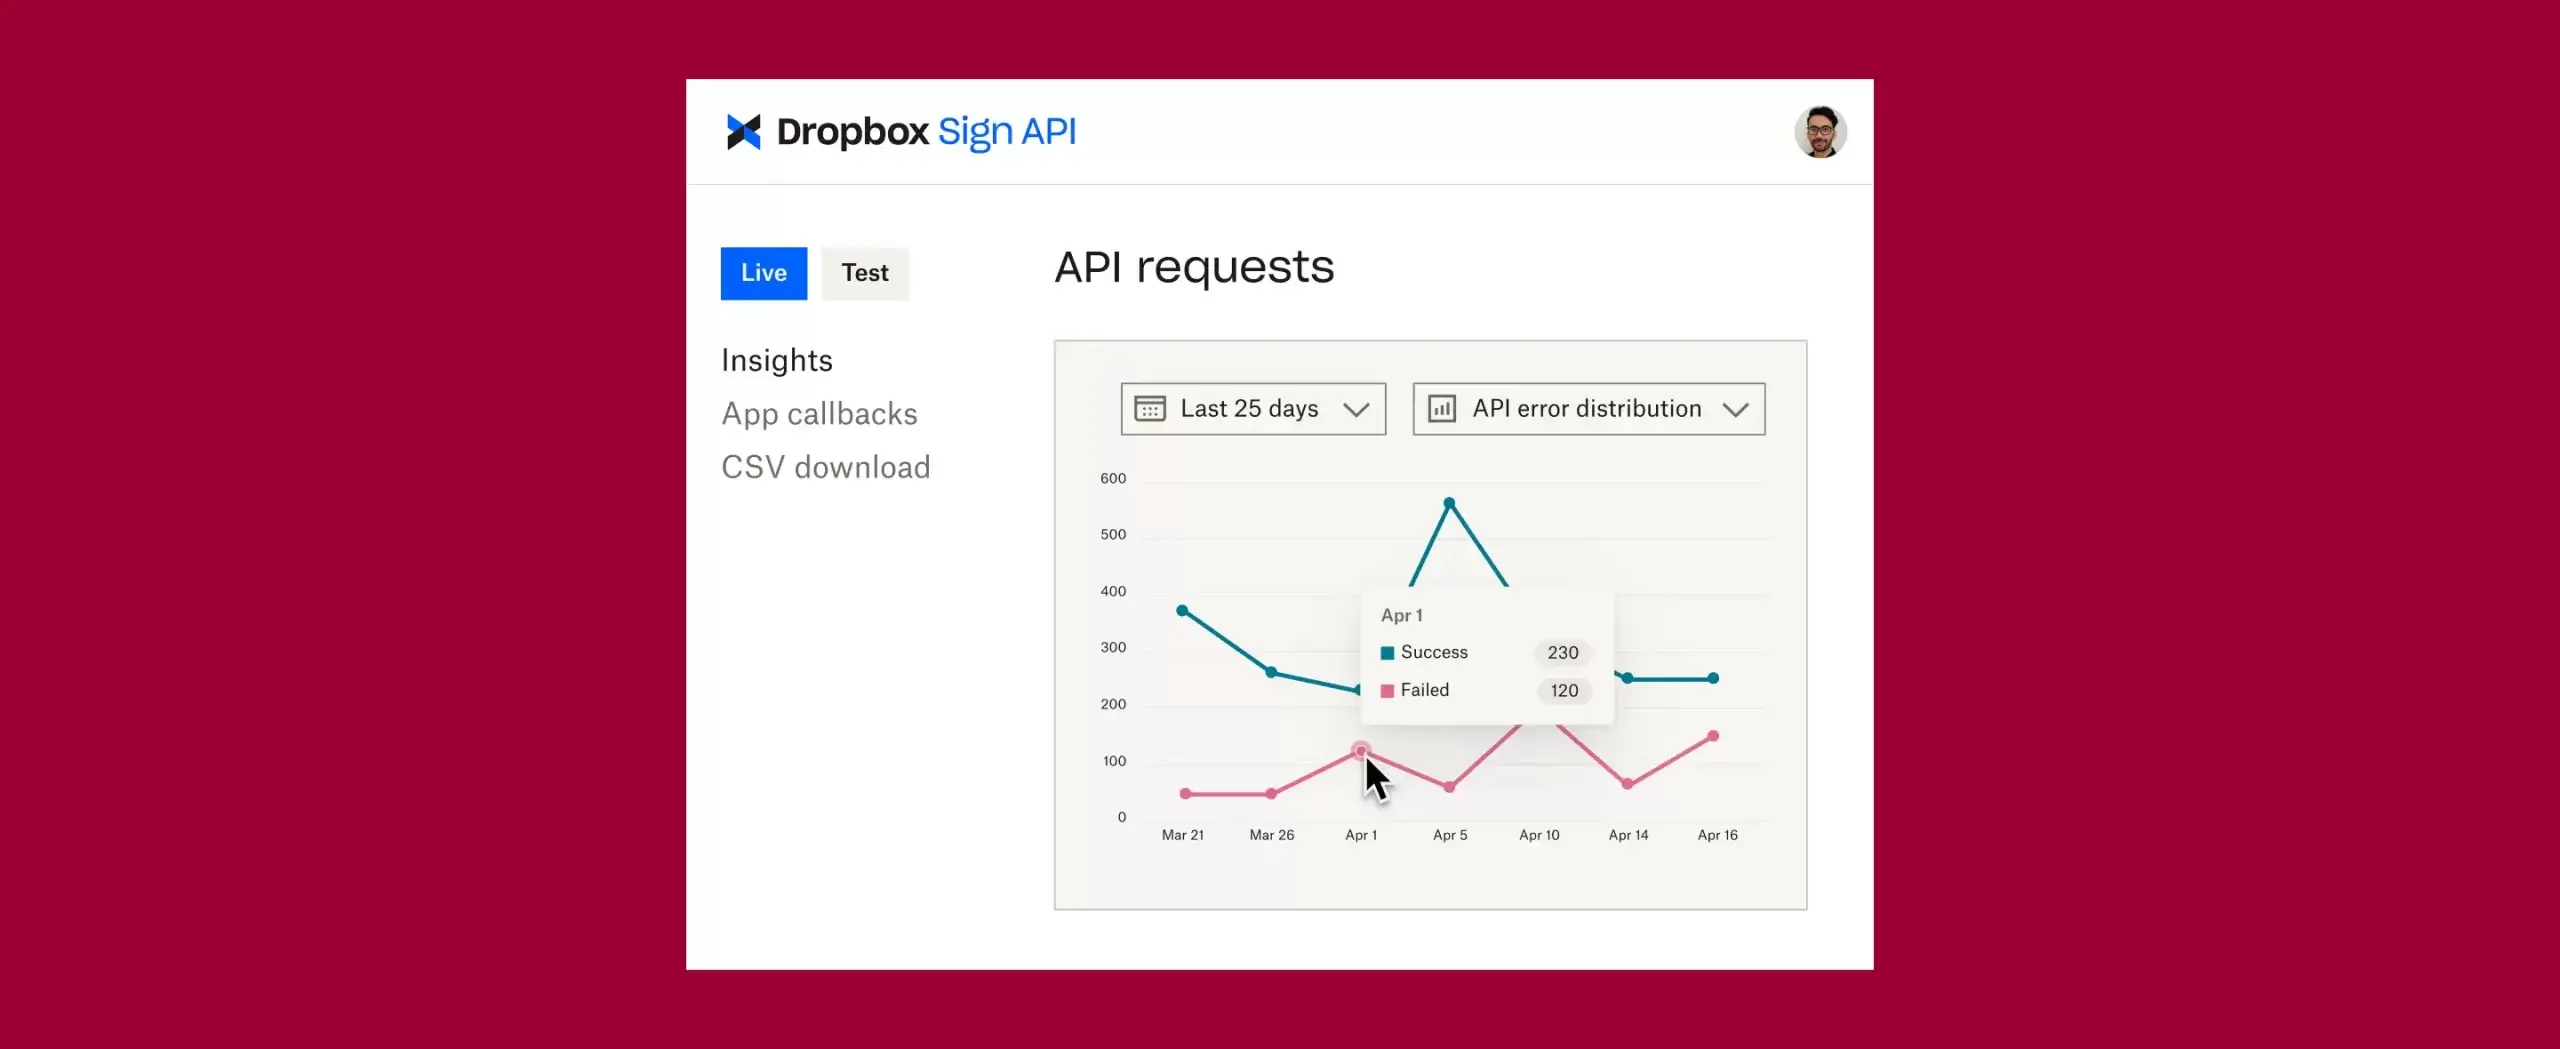This screenshot has width=2560, height=1049.
Task: Switch to Test mode
Action: 865,273
